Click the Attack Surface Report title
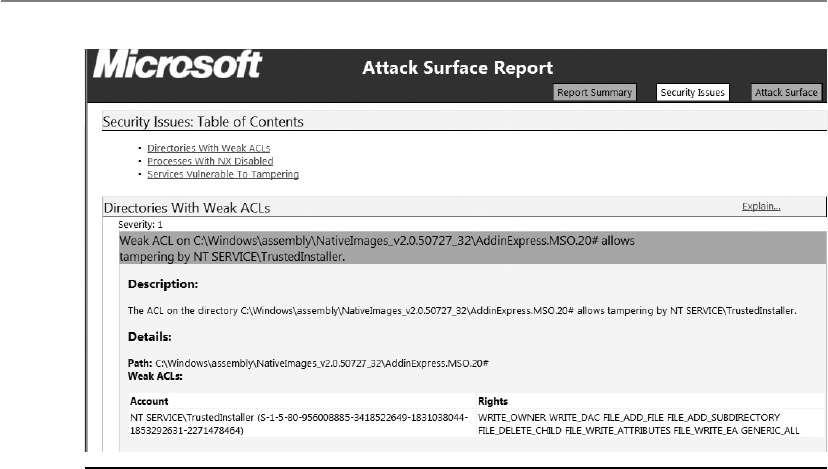This screenshot has height=469, width=828. tap(457, 68)
